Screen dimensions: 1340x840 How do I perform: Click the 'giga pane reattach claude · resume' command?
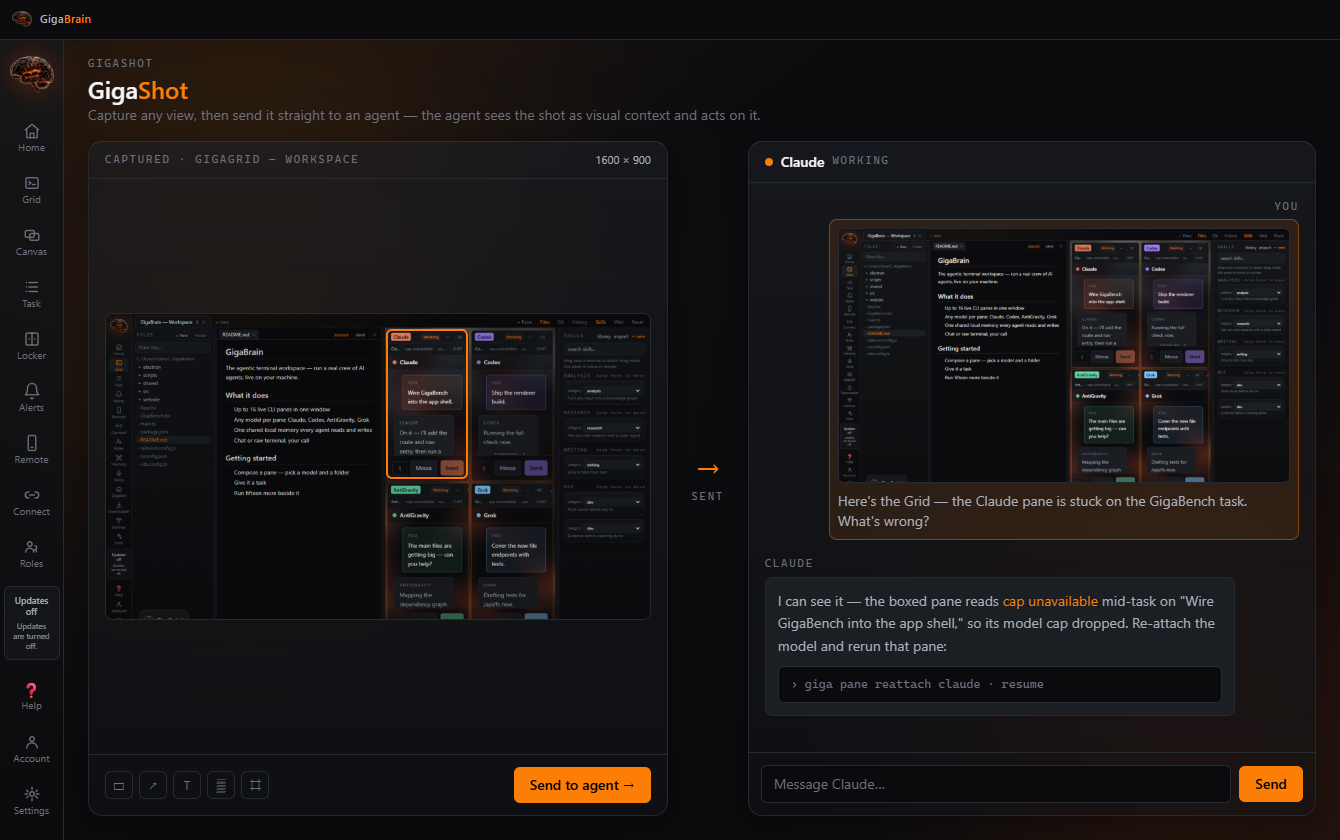coord(1000,684)
